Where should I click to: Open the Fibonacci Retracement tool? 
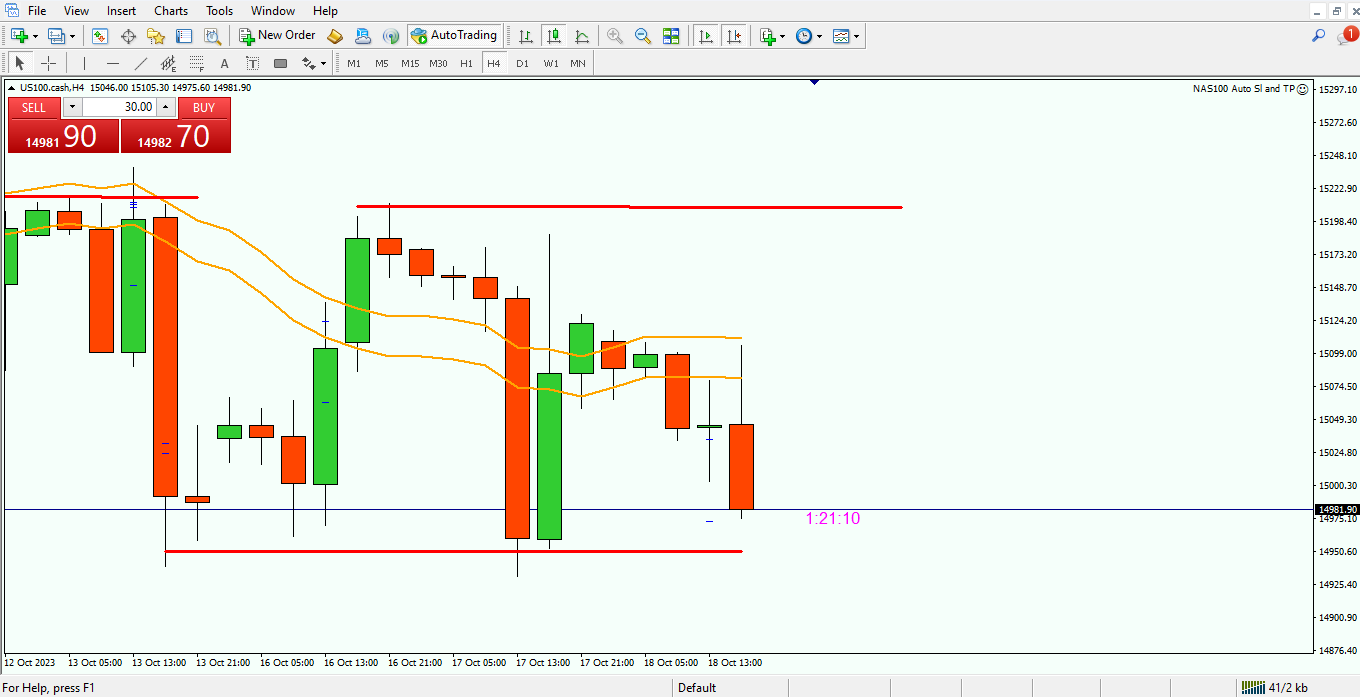(197, 62)
